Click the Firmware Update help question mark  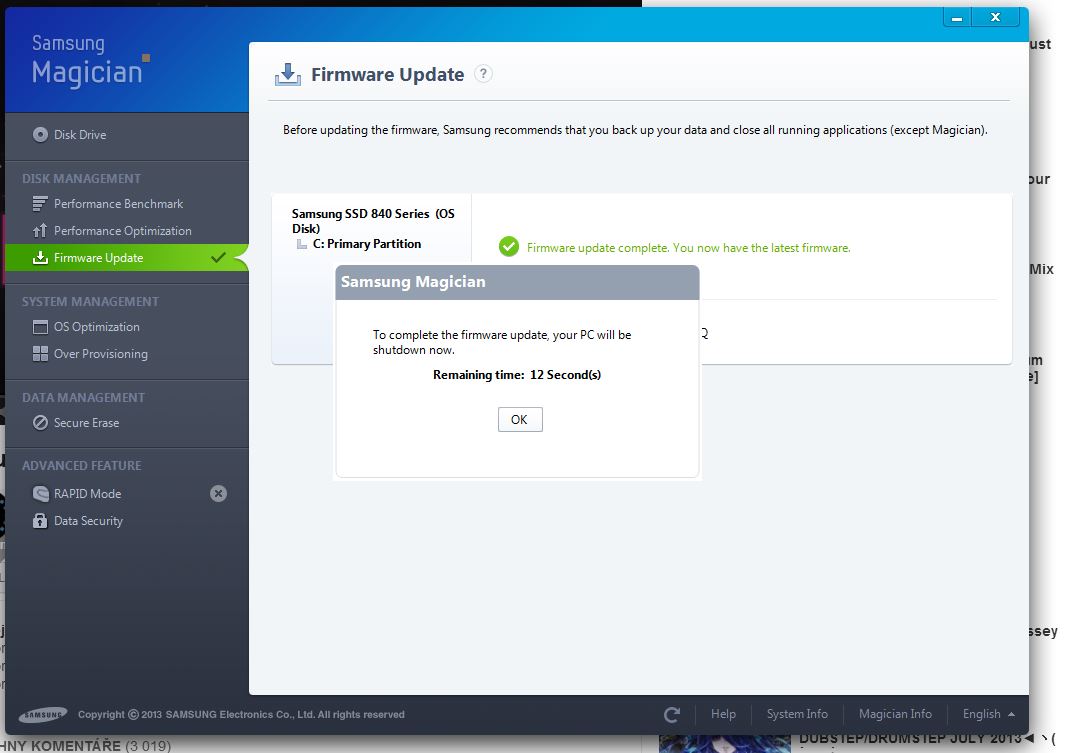pos(483,74)
